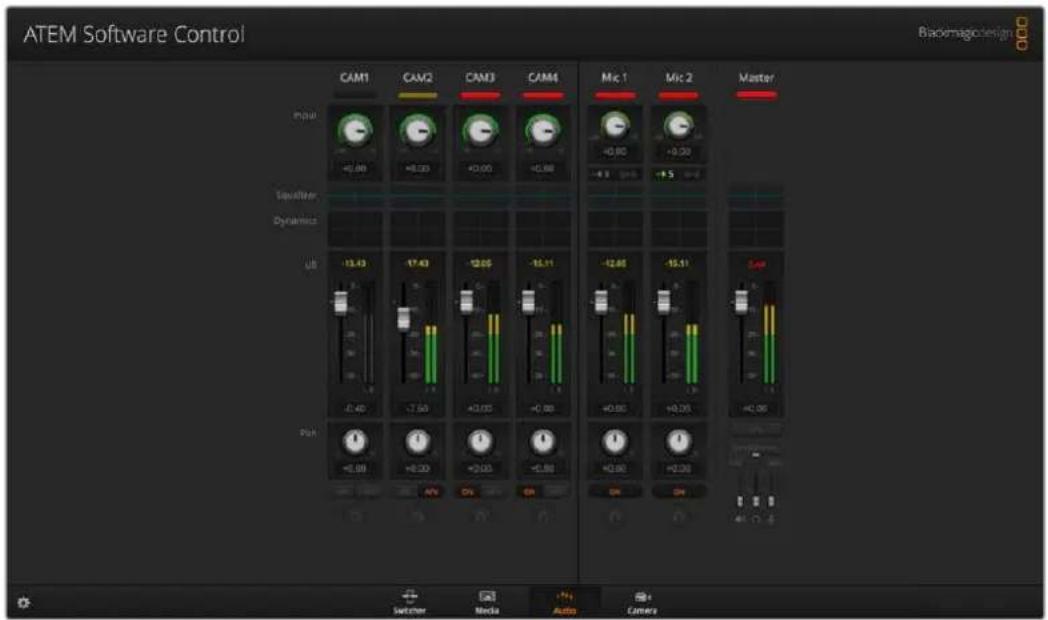Click the Mic 2 pan knob
The image size is (1048, 620).
coord(678,442)
